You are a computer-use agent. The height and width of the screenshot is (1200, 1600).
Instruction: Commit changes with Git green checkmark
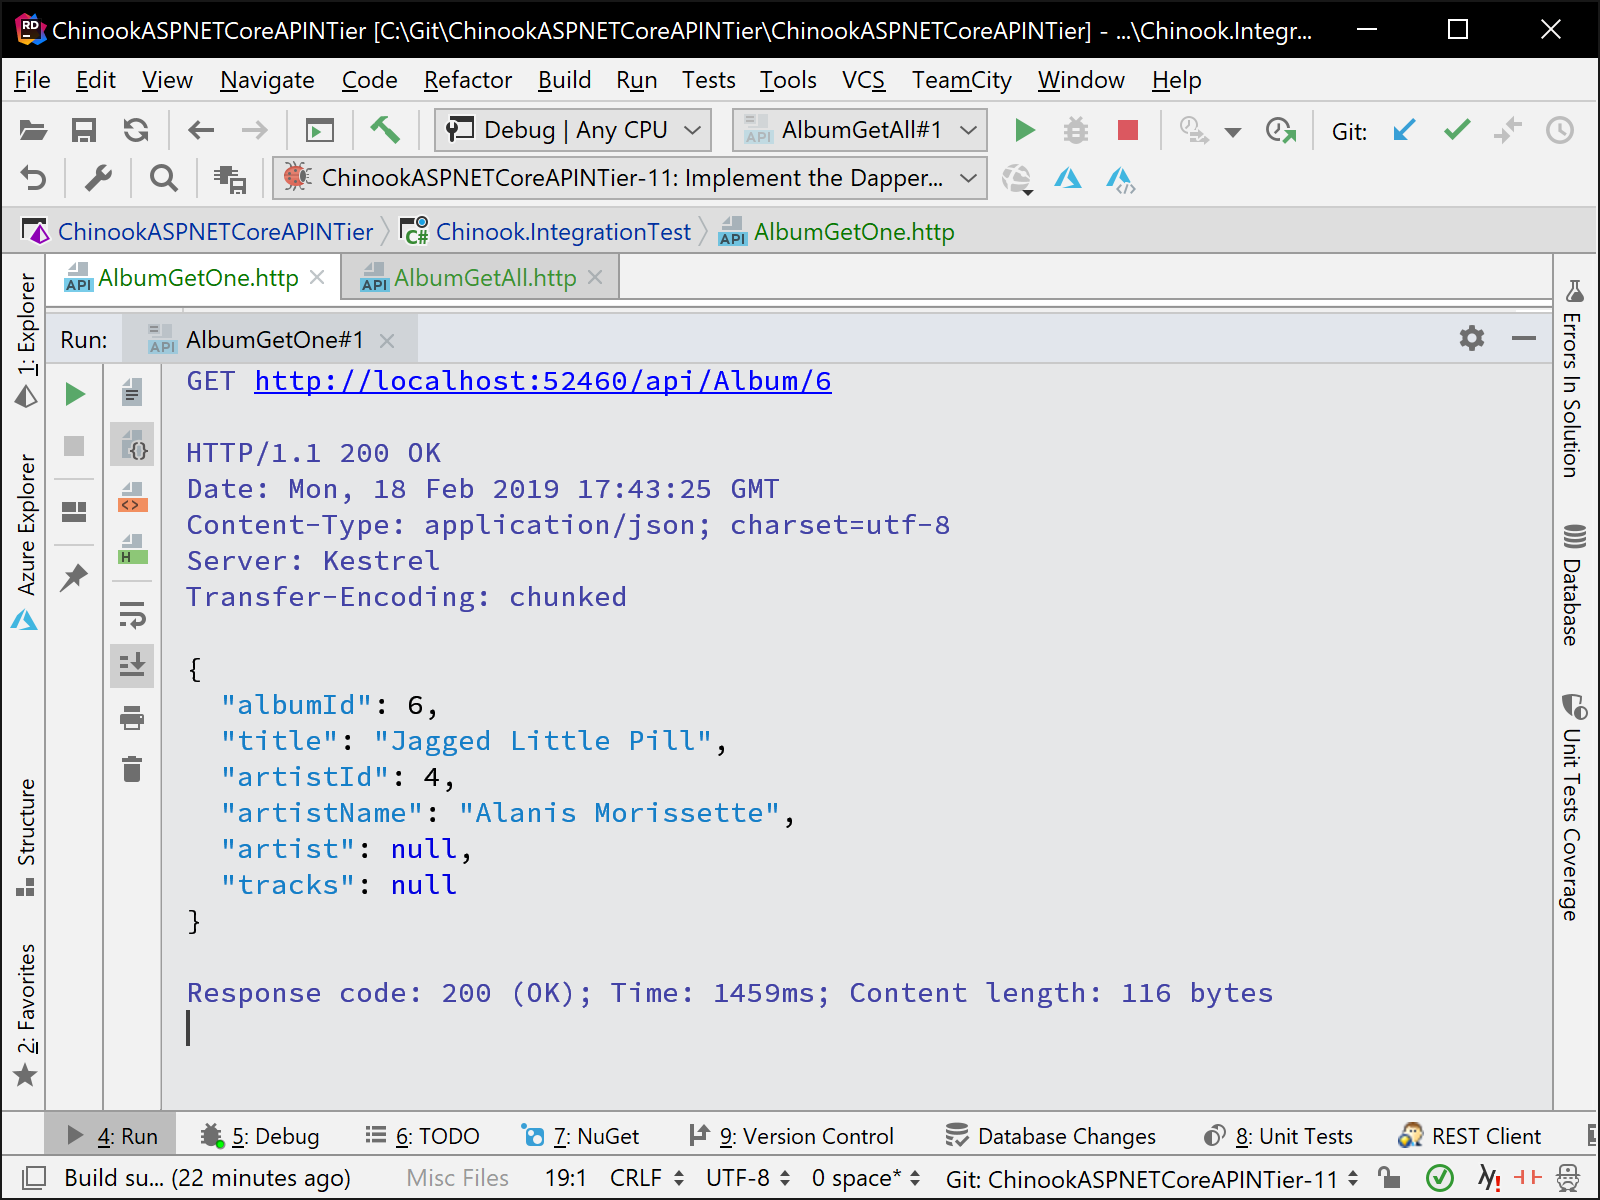[x=1457, y=130]
